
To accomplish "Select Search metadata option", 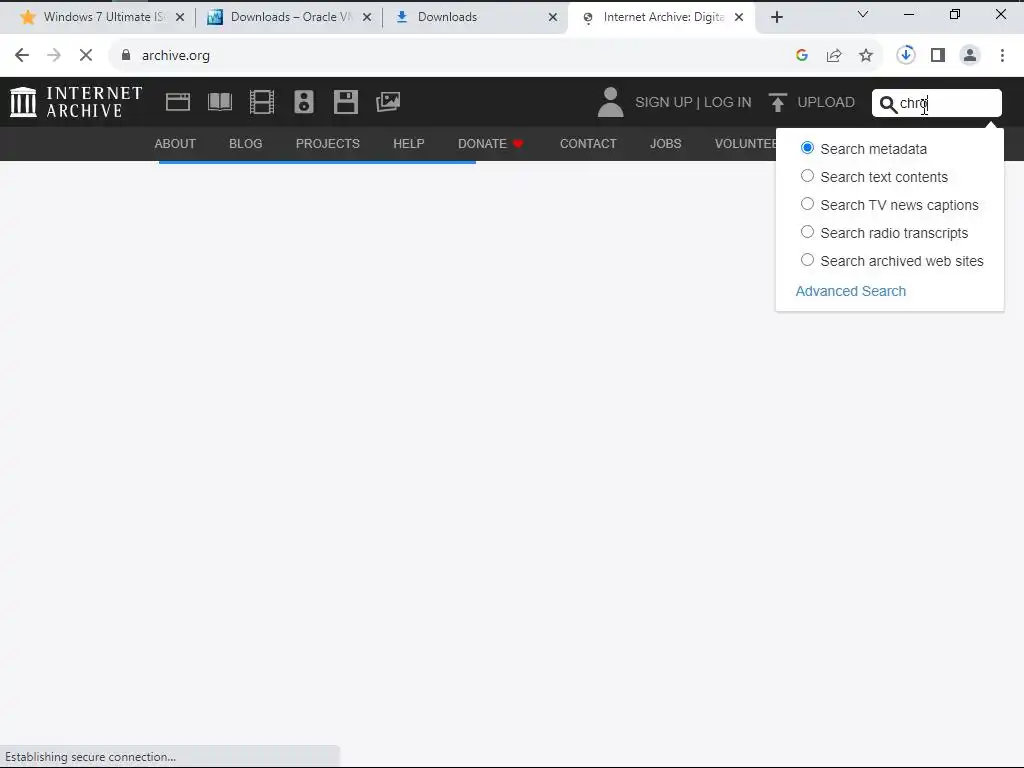I will pos(807,148).
